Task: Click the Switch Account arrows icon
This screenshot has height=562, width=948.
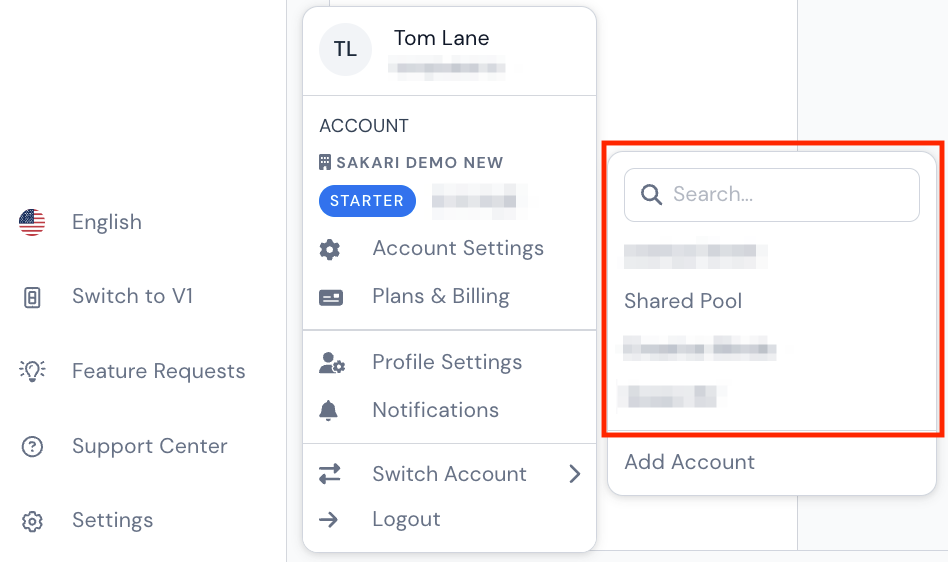Action: (x=330, y=474)
